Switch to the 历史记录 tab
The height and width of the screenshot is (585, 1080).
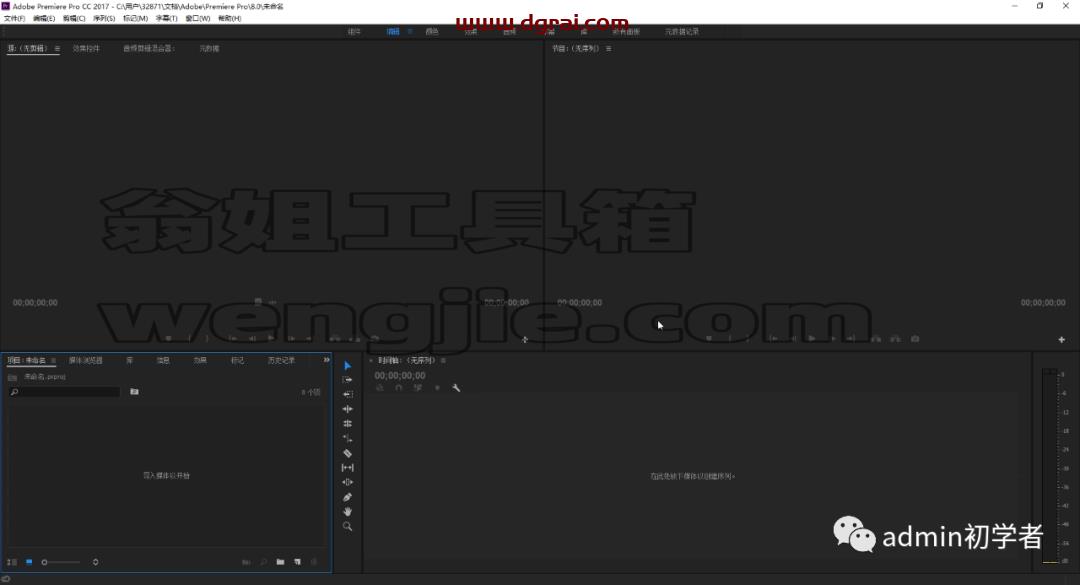281,360
